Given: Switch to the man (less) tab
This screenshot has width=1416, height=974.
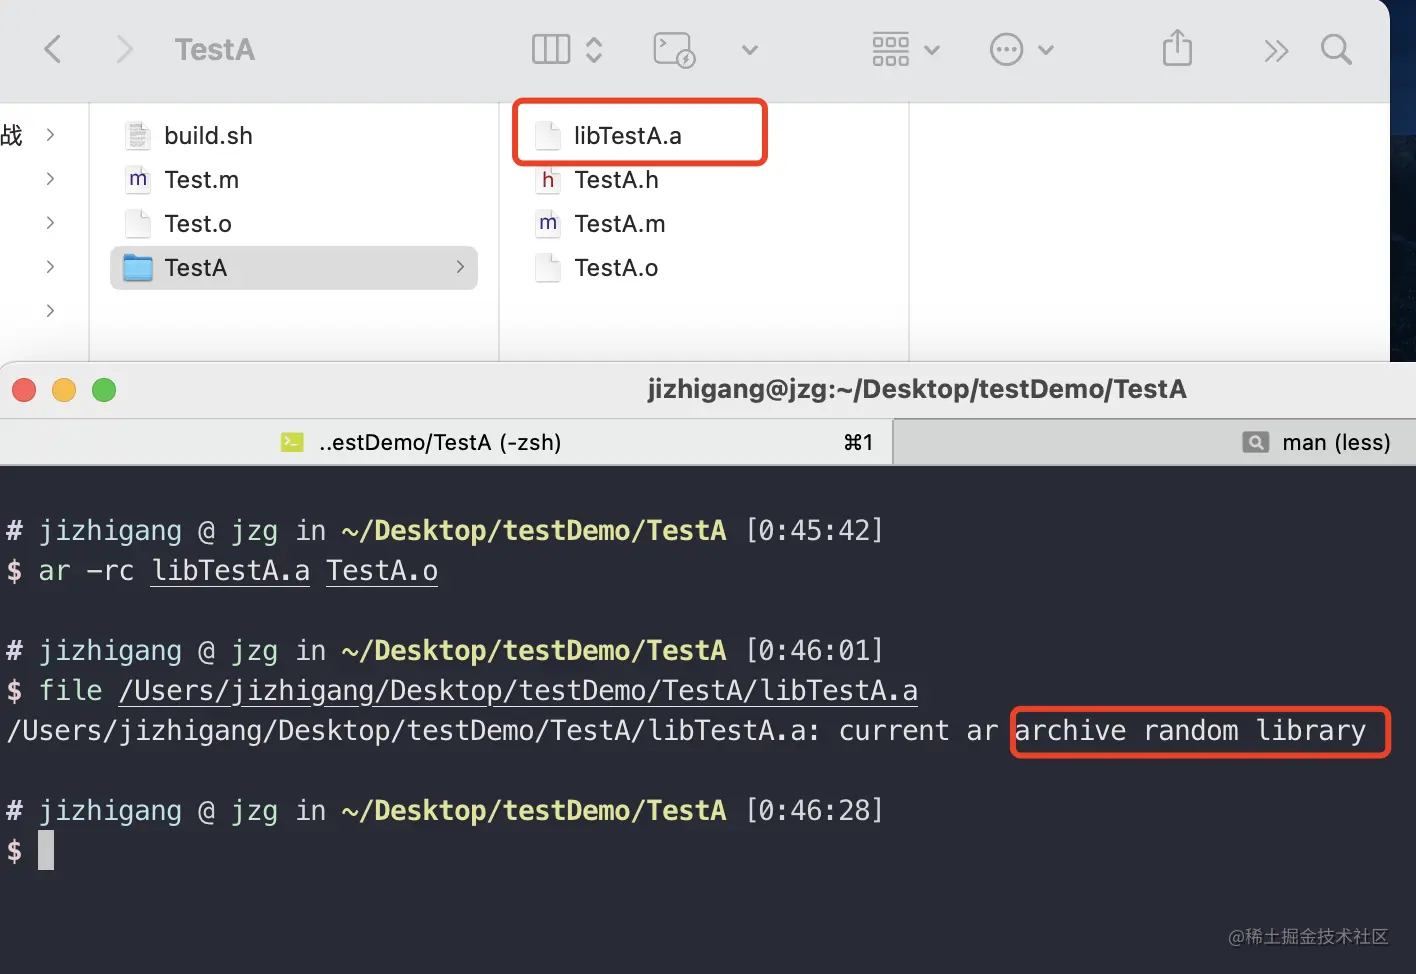Looking at the screenshot, I should point(1335,442).
